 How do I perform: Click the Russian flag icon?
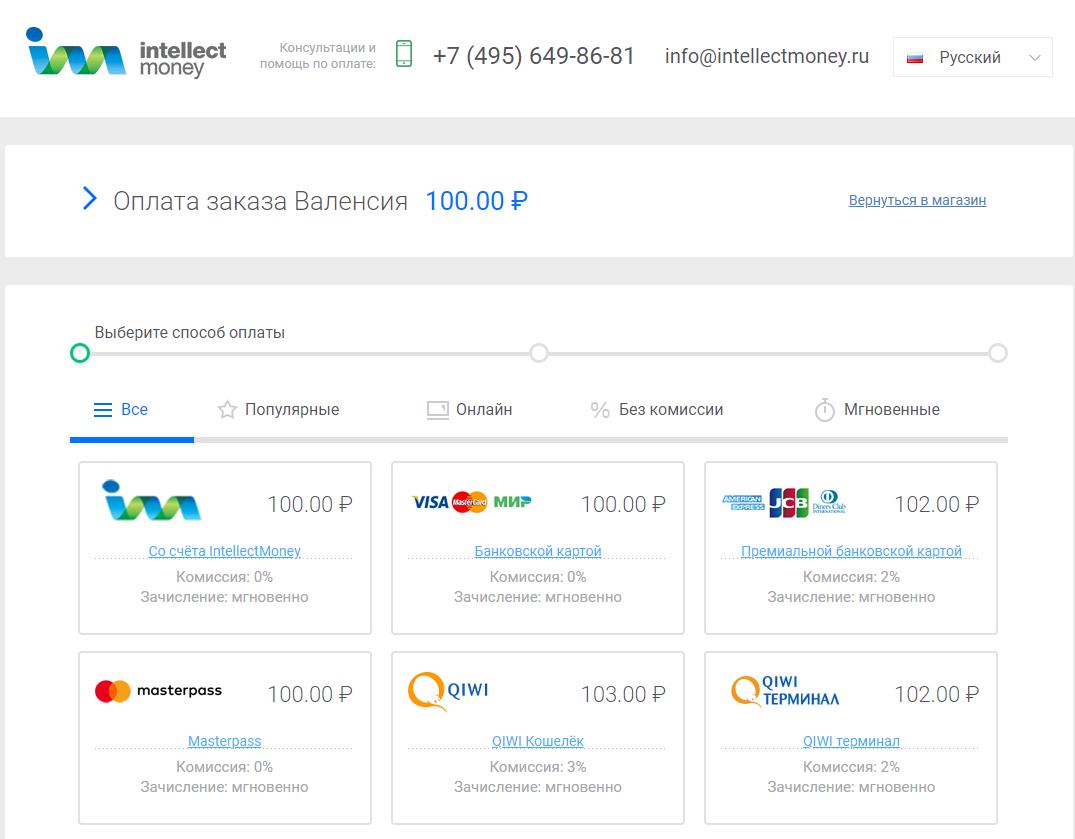point(915,58)
